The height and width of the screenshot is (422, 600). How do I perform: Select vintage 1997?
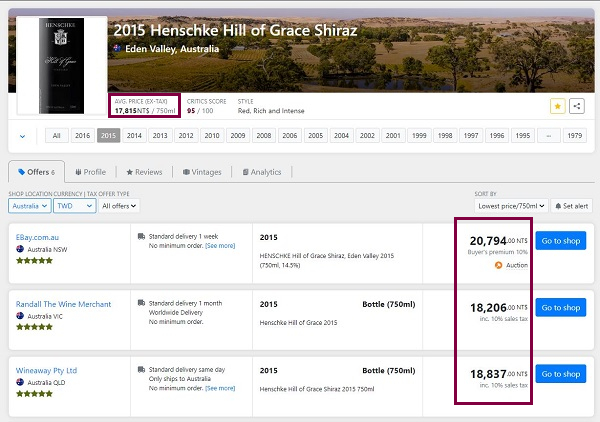click(471, 135)
